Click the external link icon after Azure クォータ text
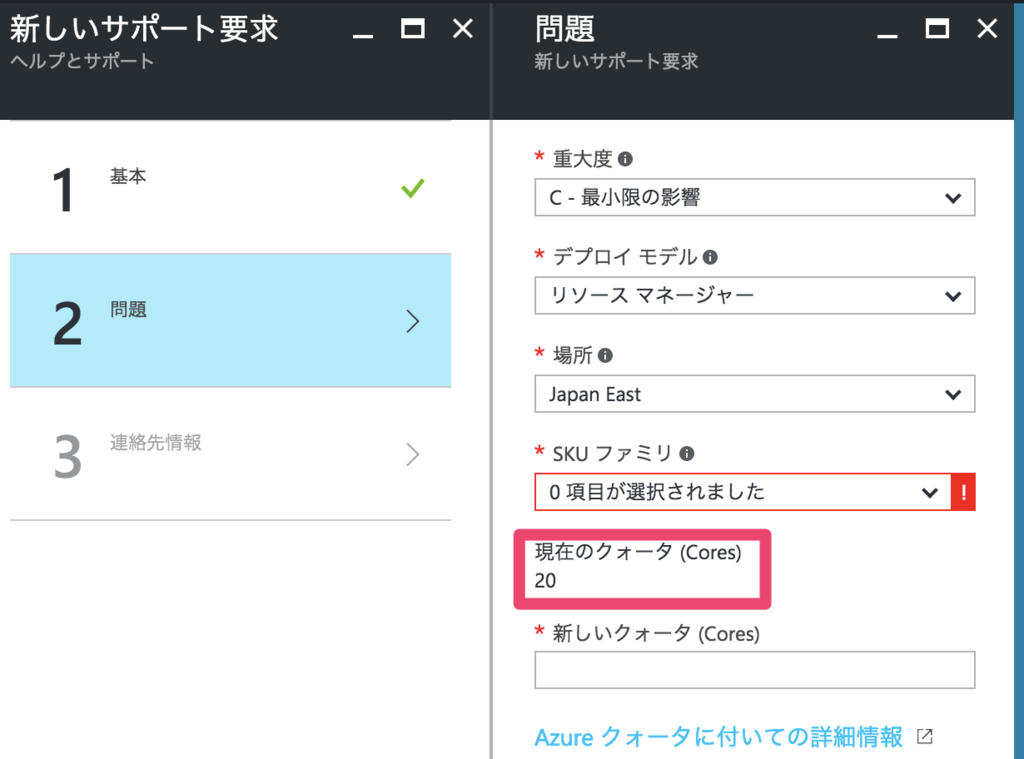 (x=925, y=737)
